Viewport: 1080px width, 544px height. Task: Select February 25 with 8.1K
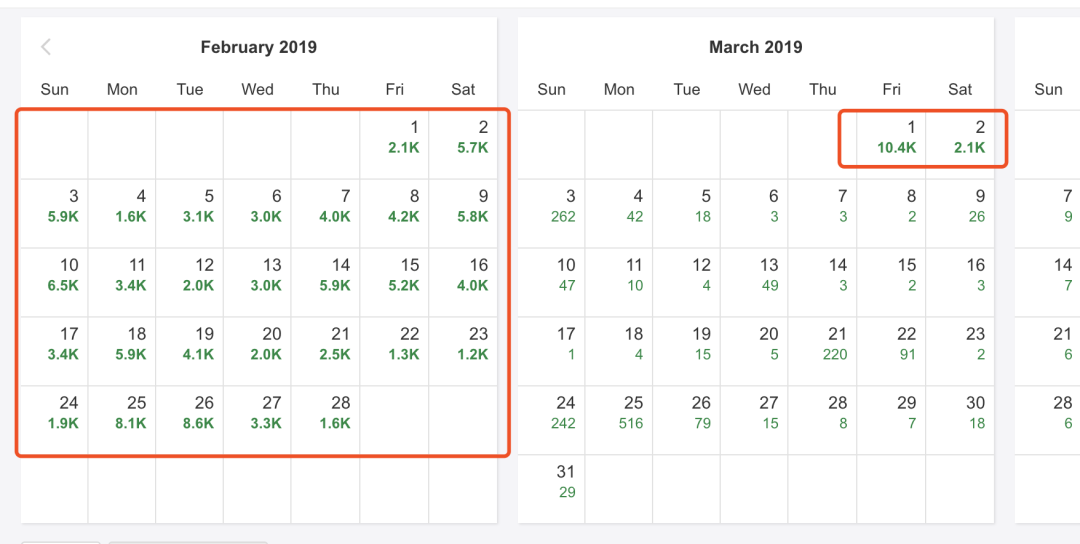pos(122,413)
